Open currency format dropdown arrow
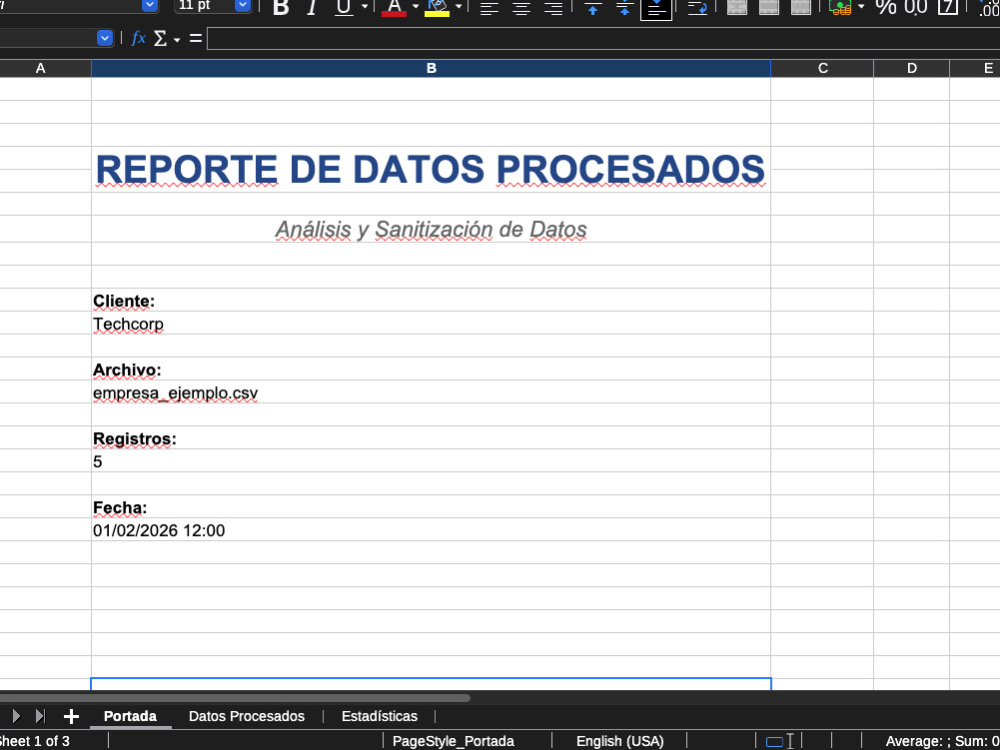This screenshot has height=750, width=1000. point(861,7)
